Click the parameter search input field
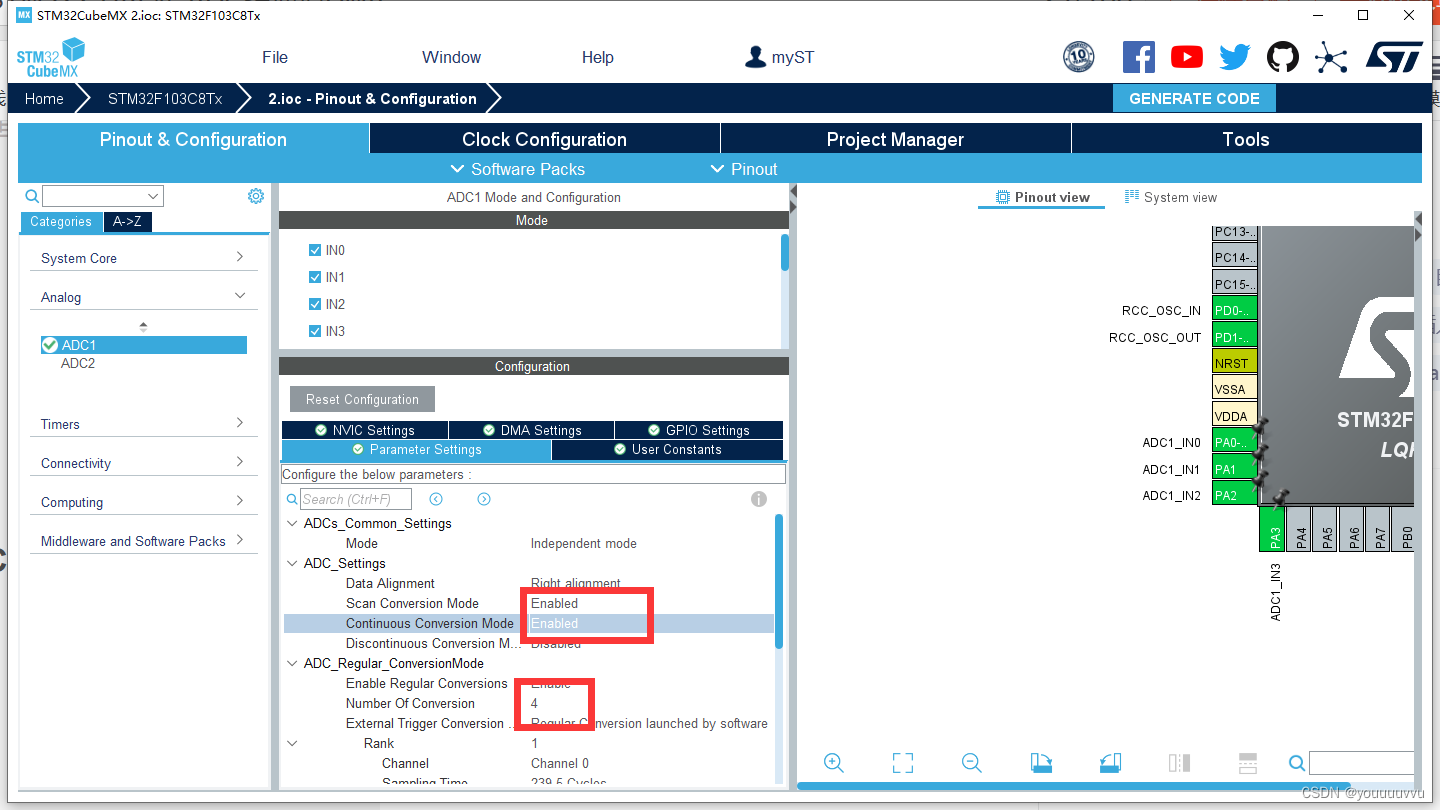This screenshot has width=1440, height=810. 355,499
